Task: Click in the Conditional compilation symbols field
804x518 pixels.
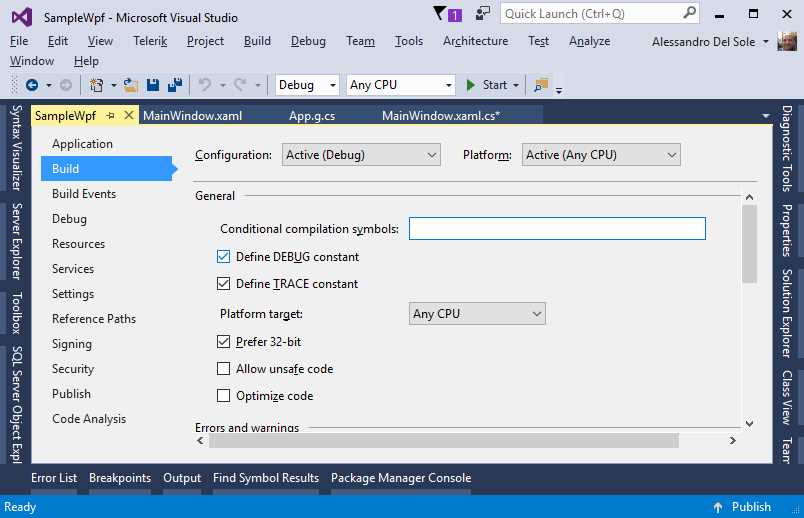Action: tap(557, 229)
